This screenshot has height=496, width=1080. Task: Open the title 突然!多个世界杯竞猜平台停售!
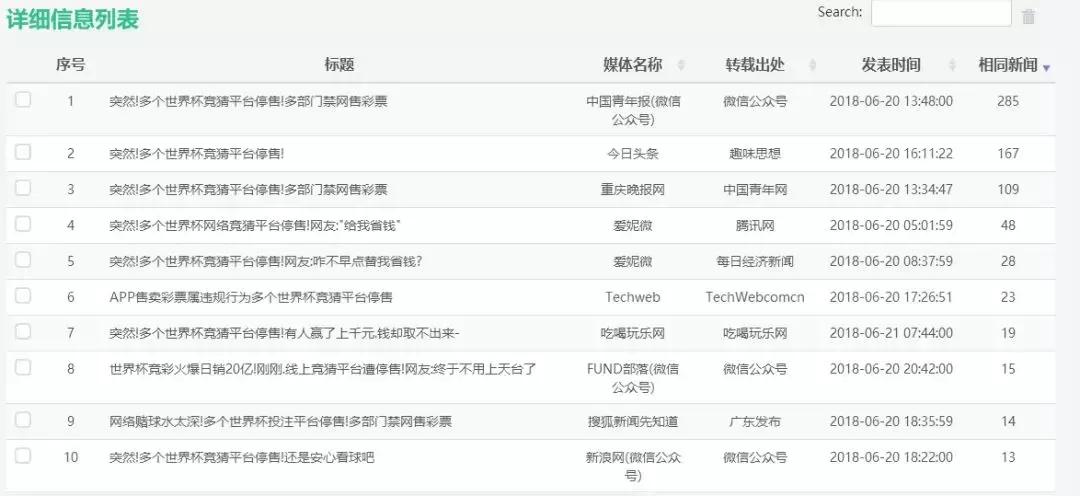(196, 154)
